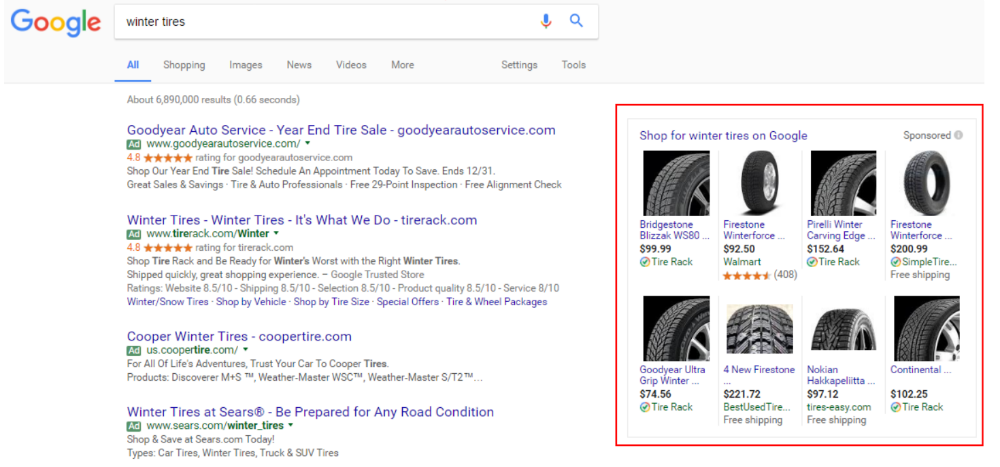The width and height of the screenshot is (1000, 467).
Task: Click the Walmart seller name
Action: [x=742, y=262]
